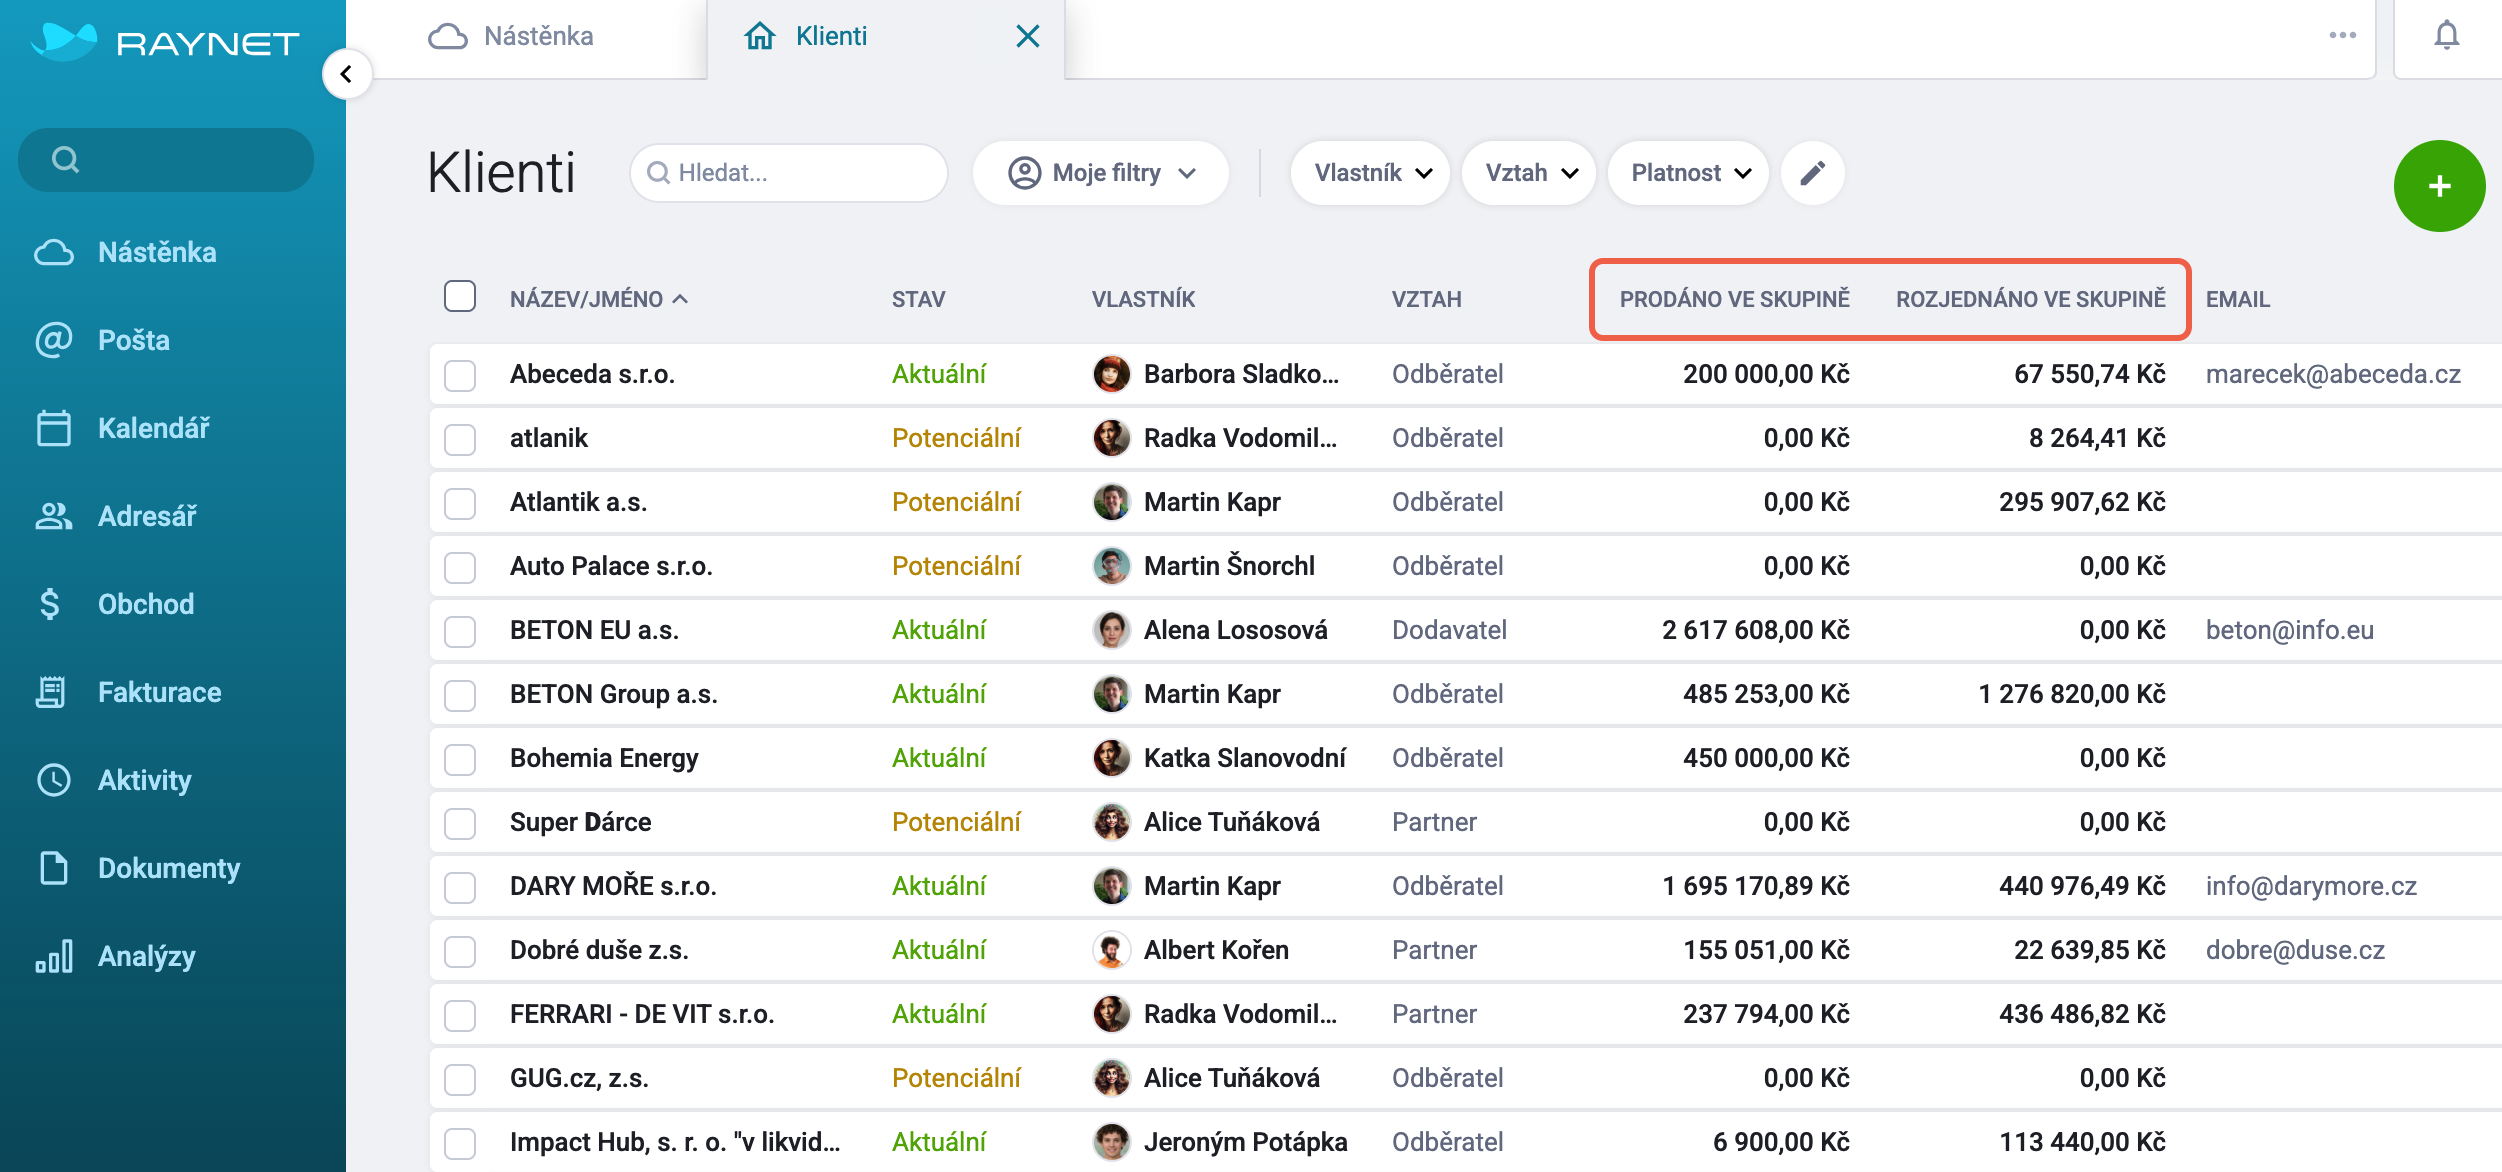Close the Klienti tab
This screenshot has width=2502, height=1172.
coord(1027,36)
